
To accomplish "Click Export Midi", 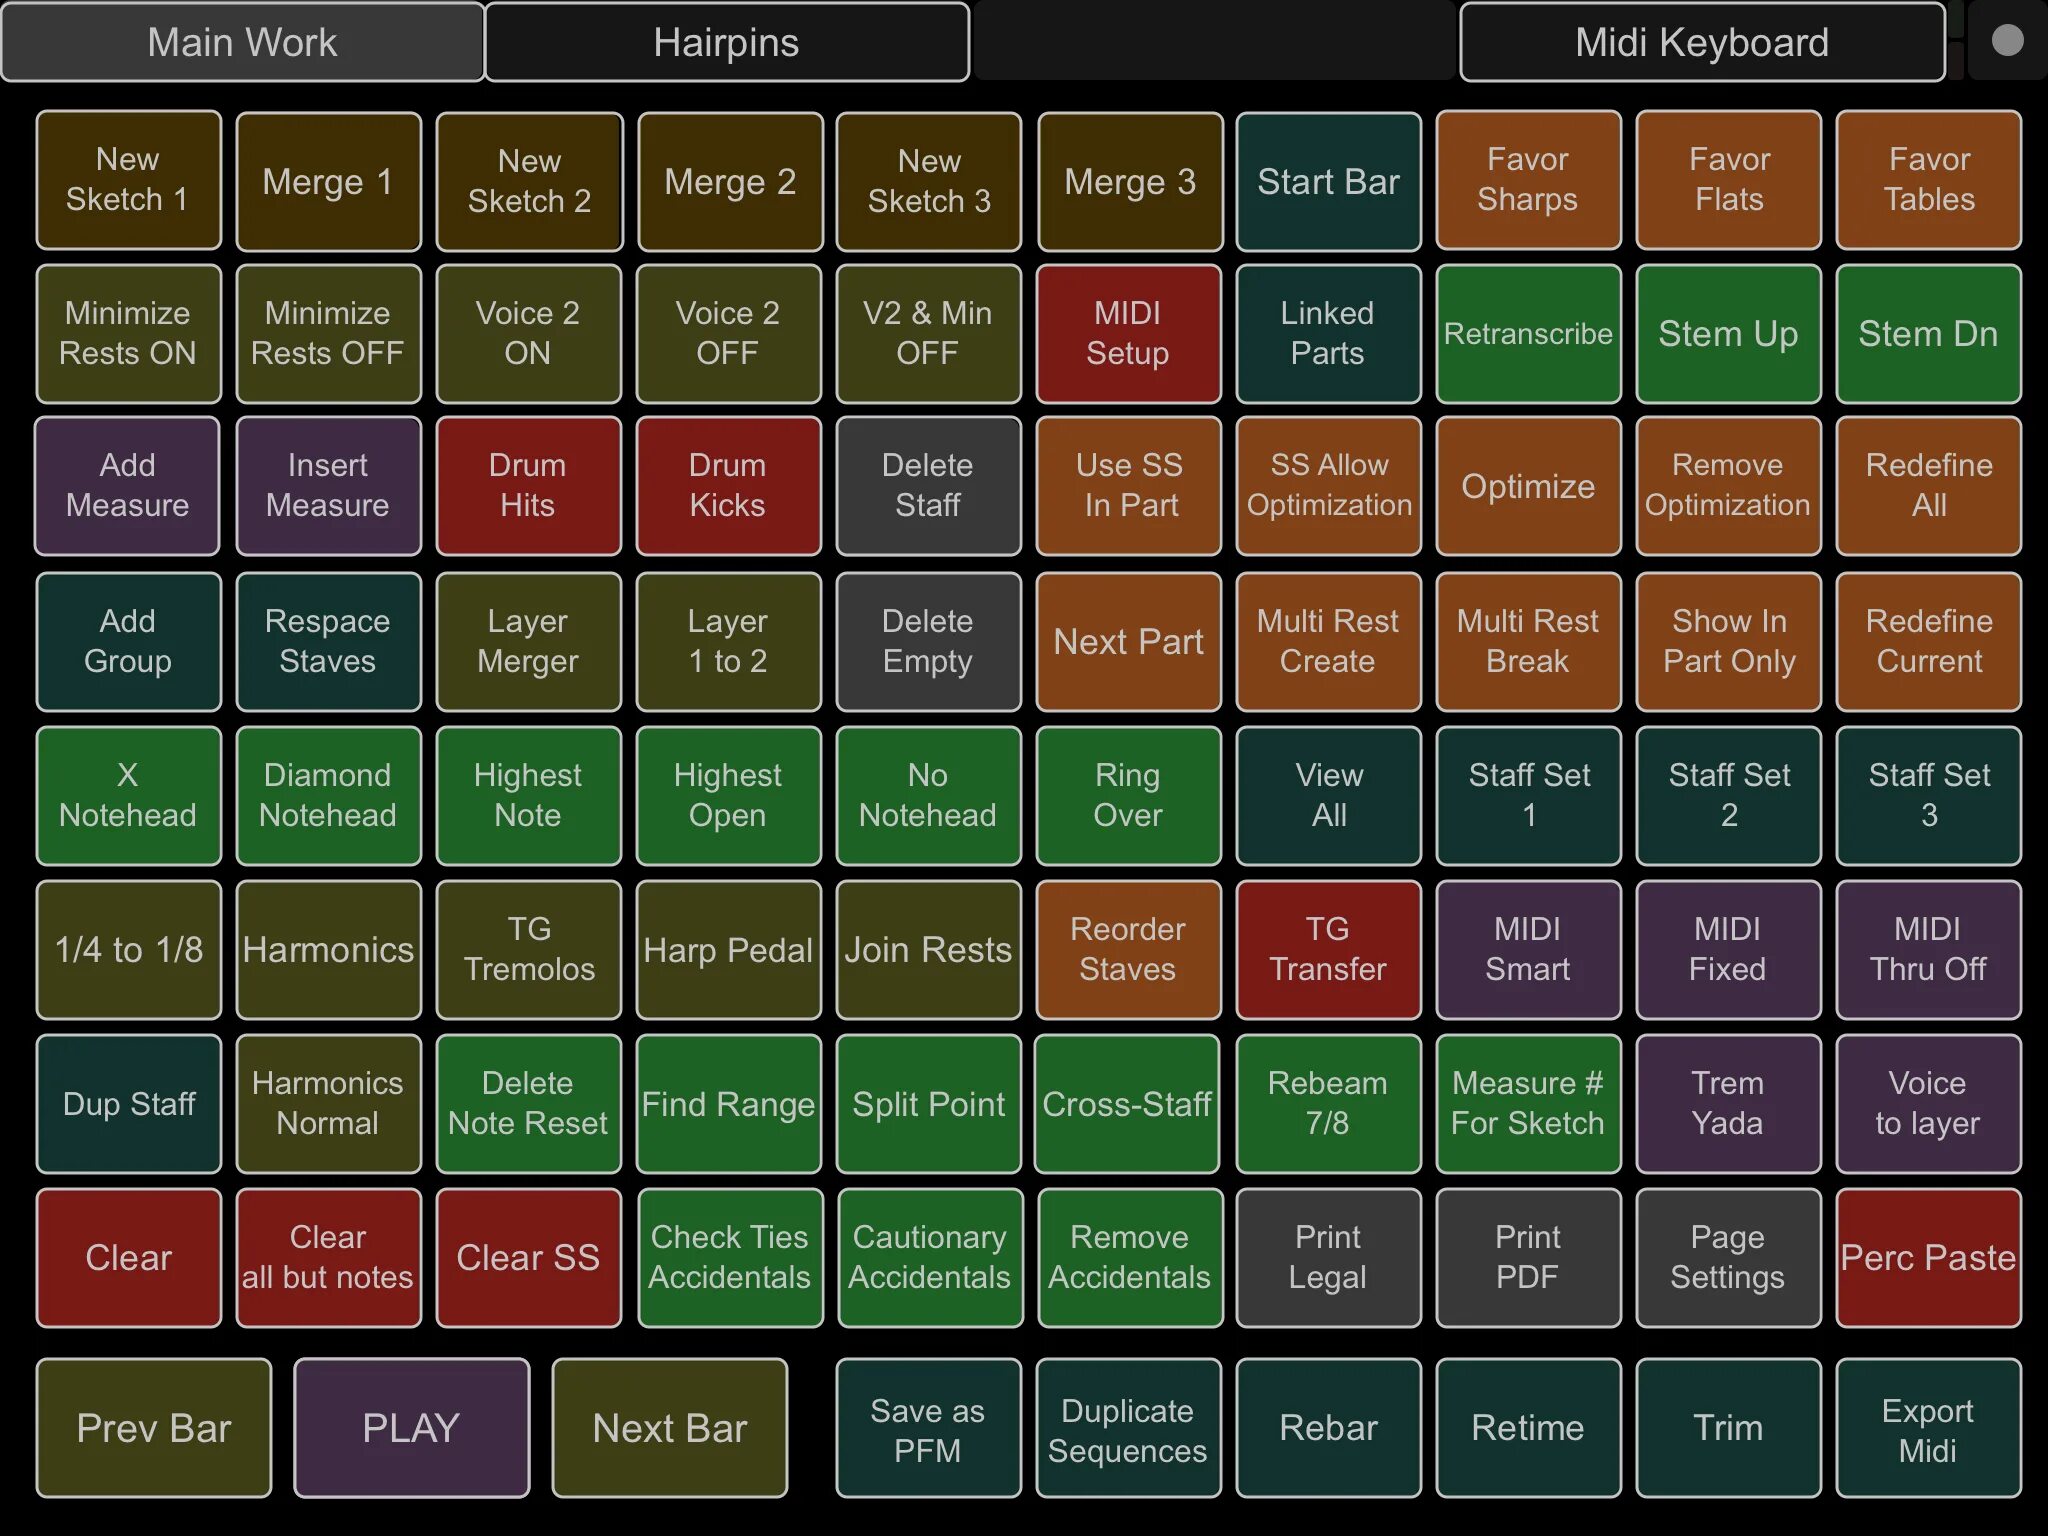I will (x=1928, y=1427).
